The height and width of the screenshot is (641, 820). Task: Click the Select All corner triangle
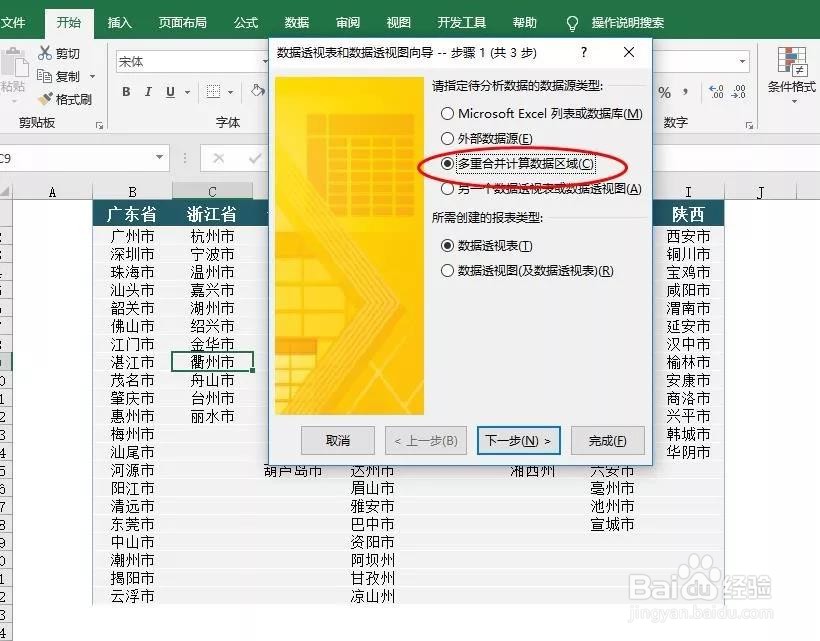coord(5,192)
